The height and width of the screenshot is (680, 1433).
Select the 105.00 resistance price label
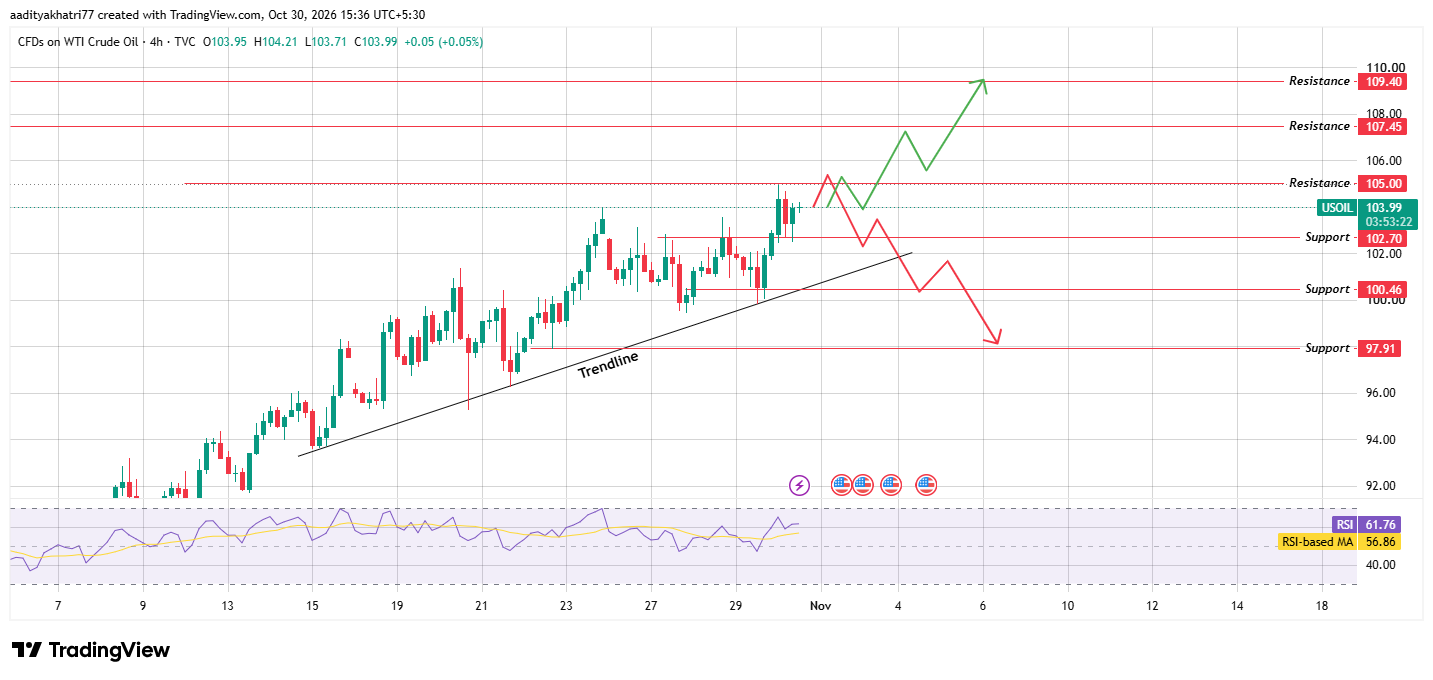click(x=1380, y=183)
